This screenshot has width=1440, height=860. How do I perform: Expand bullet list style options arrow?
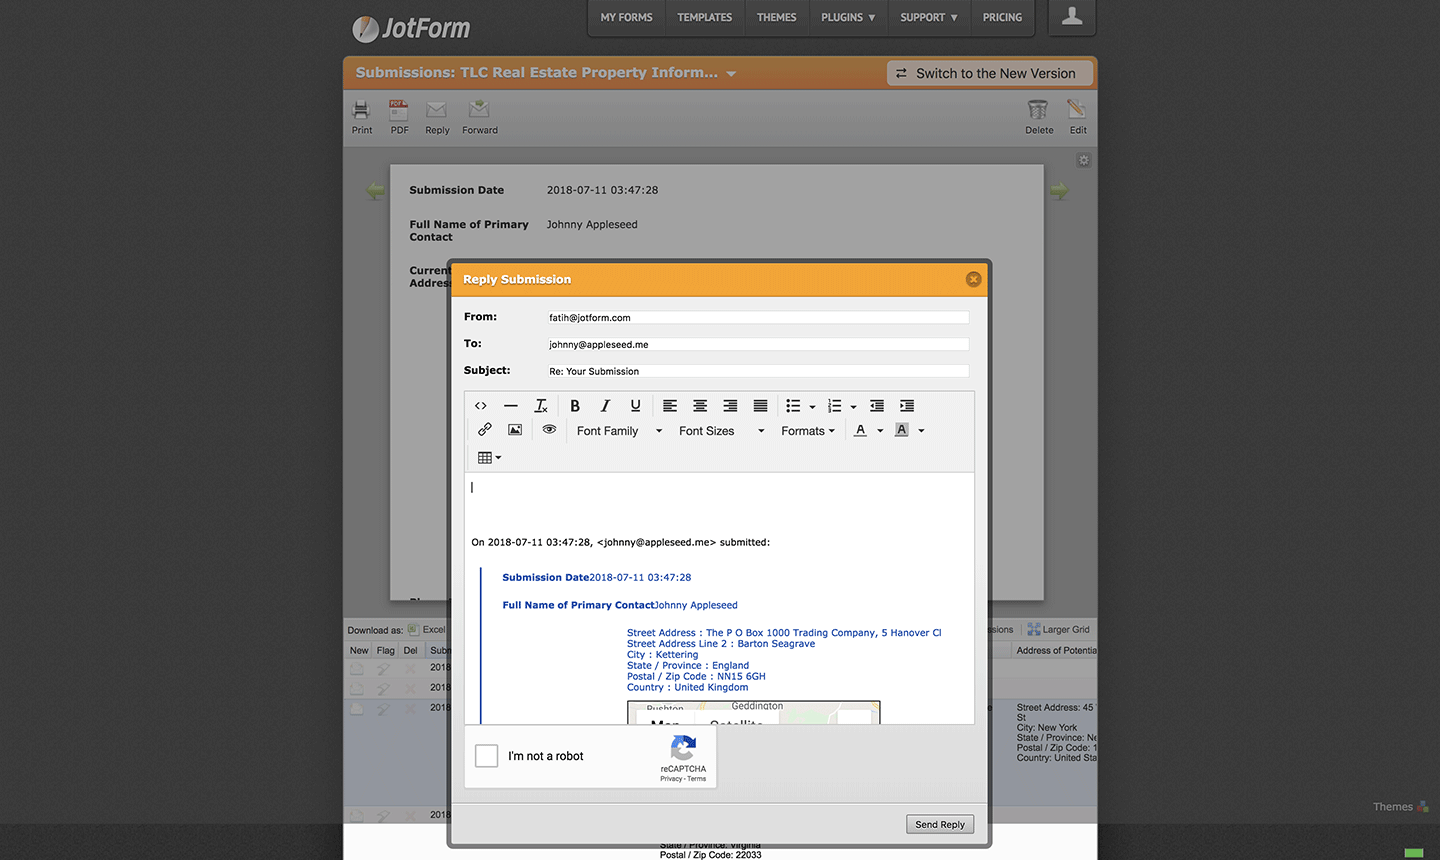click(x=812, y=407)
